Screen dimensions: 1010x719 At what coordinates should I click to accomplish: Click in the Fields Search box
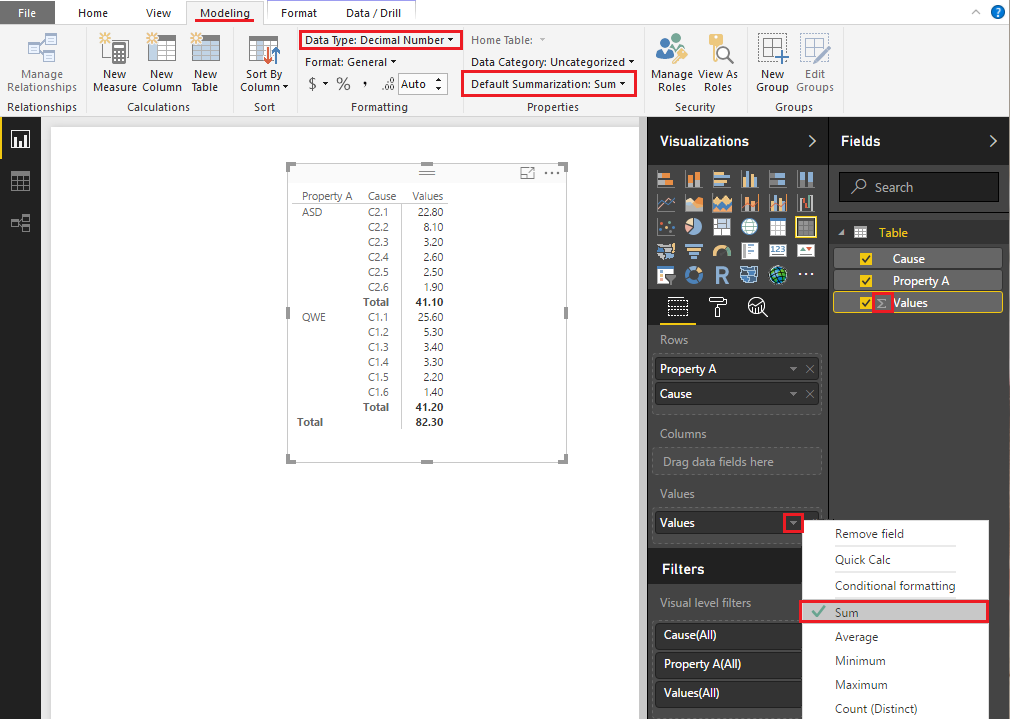pyautogui.click(x=919, y=187)
